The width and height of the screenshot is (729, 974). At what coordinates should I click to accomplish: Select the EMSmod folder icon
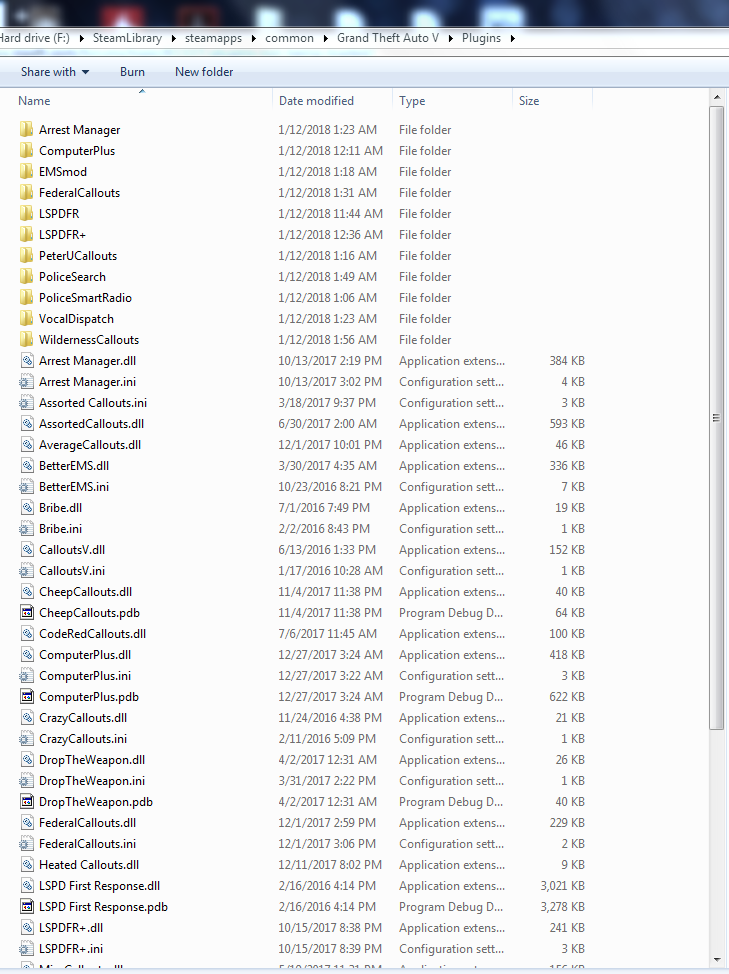click(x=26, y=171)
